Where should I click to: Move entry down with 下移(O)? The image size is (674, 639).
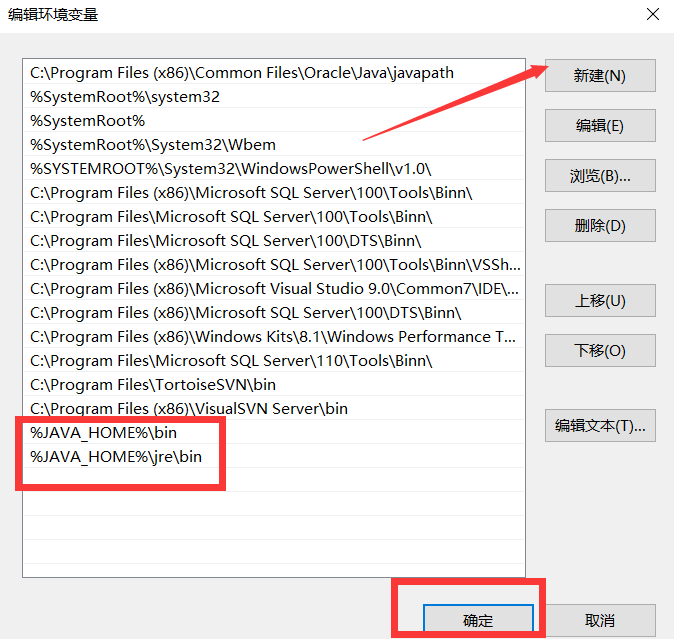tap(600, 351)
